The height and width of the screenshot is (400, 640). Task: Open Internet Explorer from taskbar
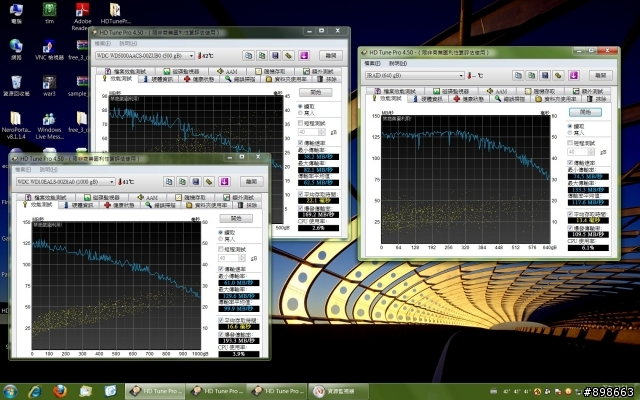(35, 391)
